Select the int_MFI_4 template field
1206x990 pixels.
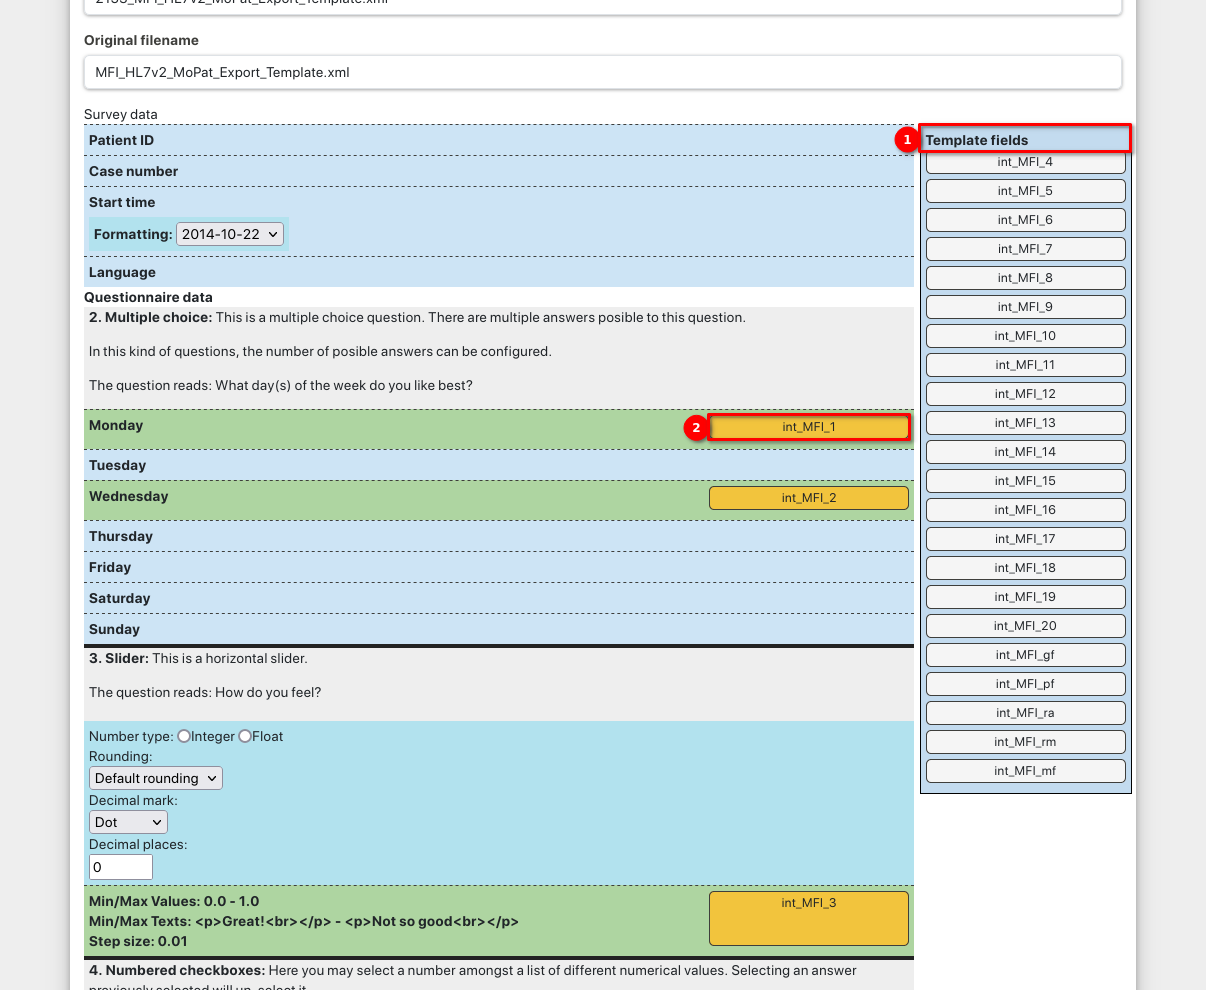[1024, 161]
